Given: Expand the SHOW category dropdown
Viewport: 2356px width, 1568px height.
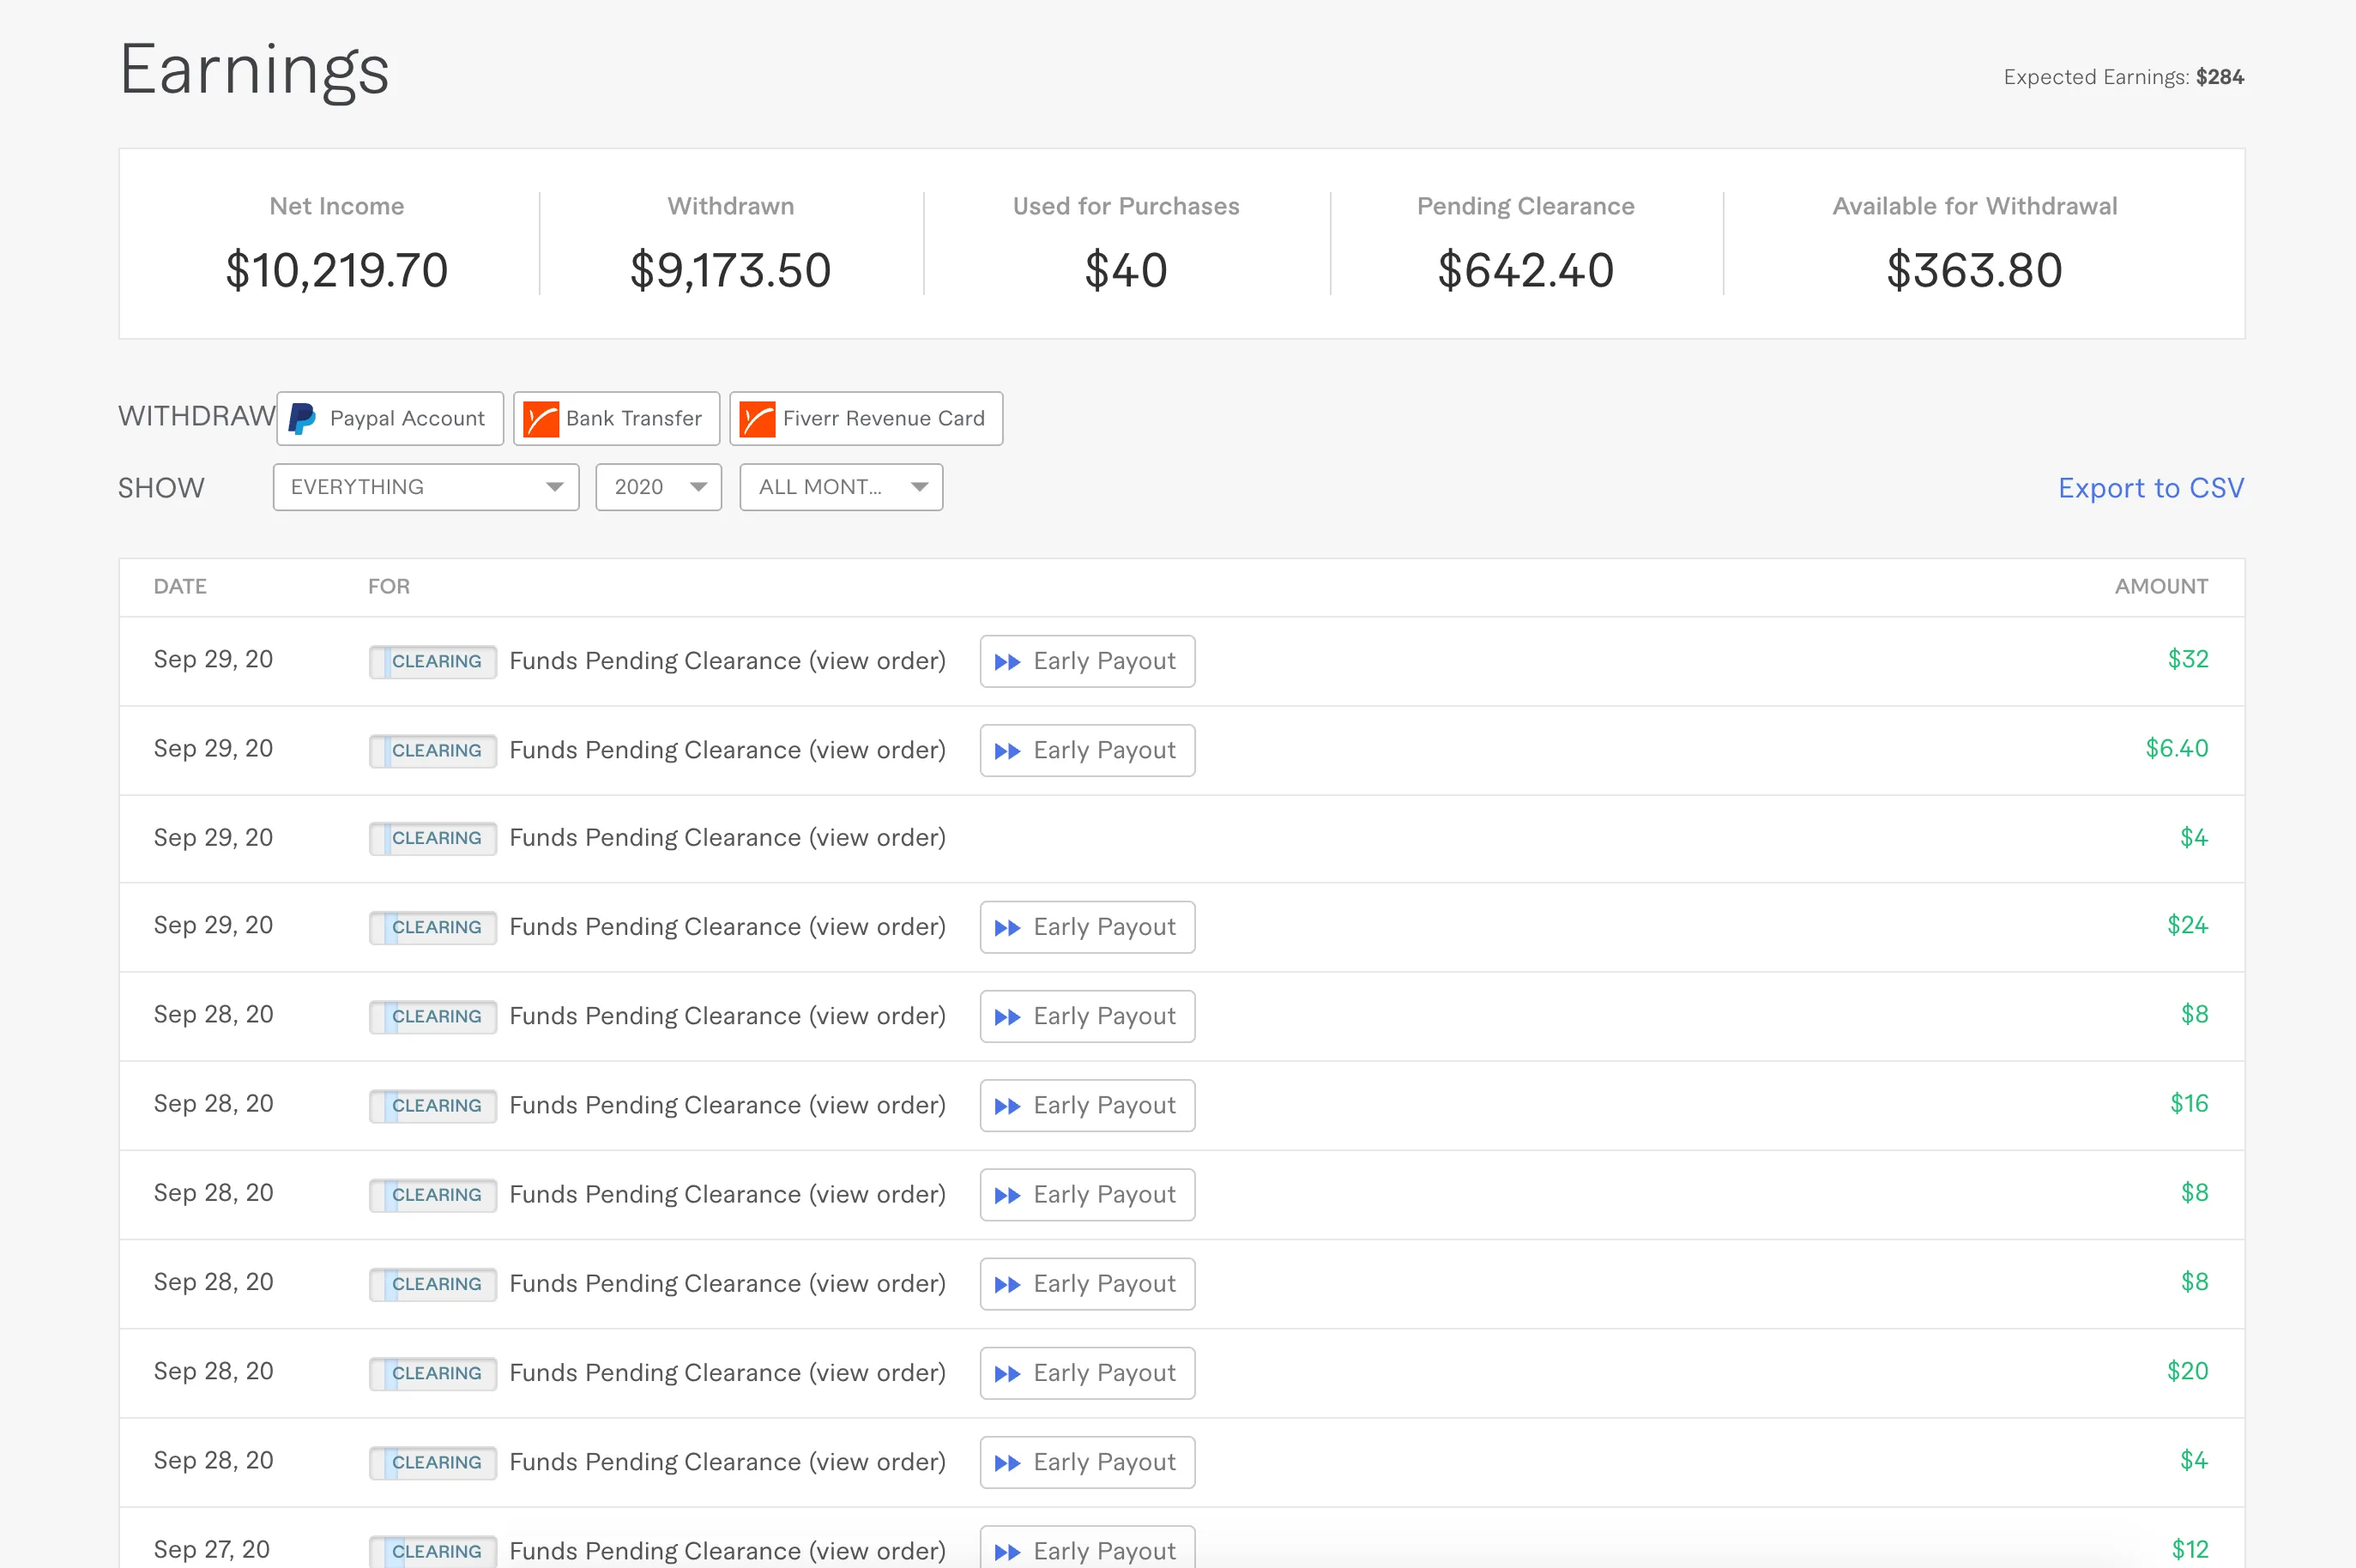Looking at the screenshot, I should pyautogui.click(x=427, y=488).
